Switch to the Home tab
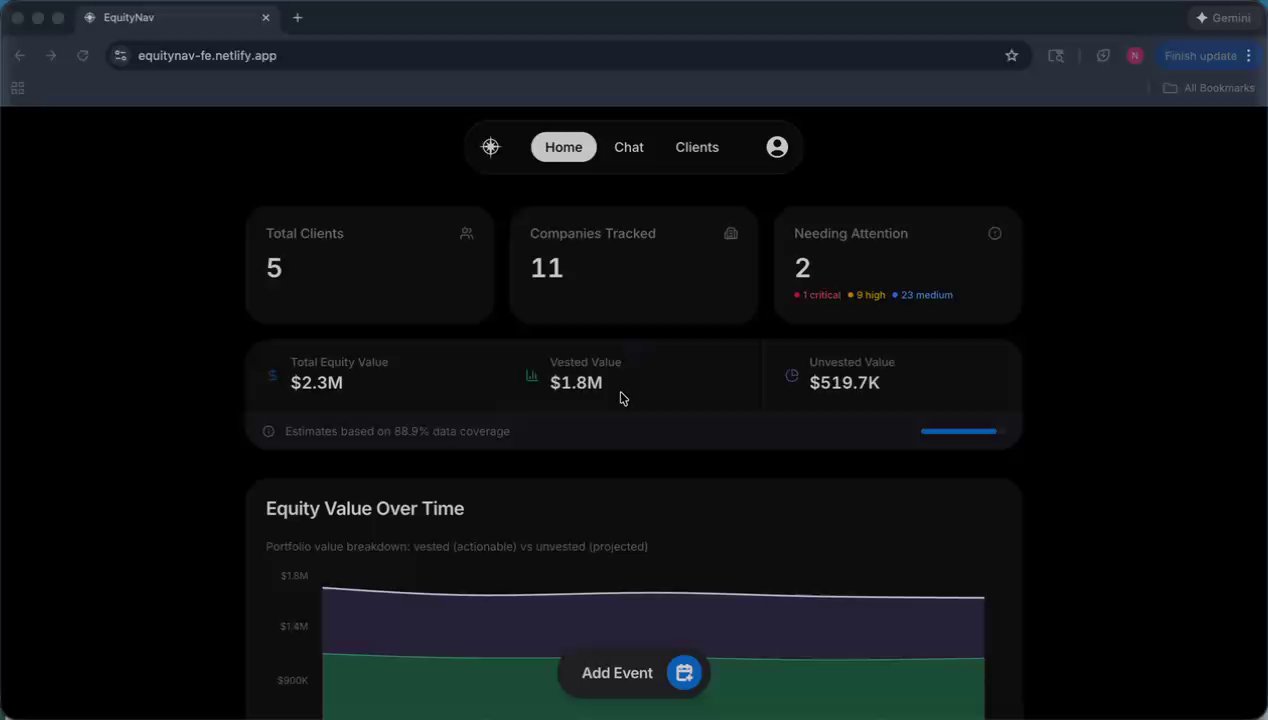This screenshot has height=720, width=1268. point(563,147)
